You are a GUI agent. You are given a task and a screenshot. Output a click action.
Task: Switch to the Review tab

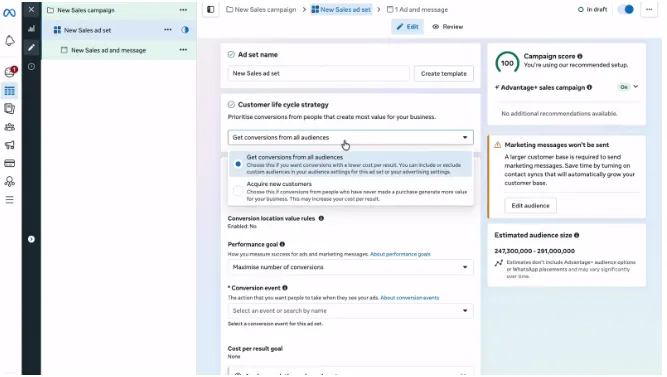[x=448, y=27]
